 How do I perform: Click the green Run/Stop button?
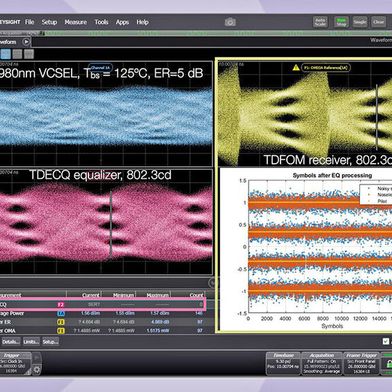341,22
